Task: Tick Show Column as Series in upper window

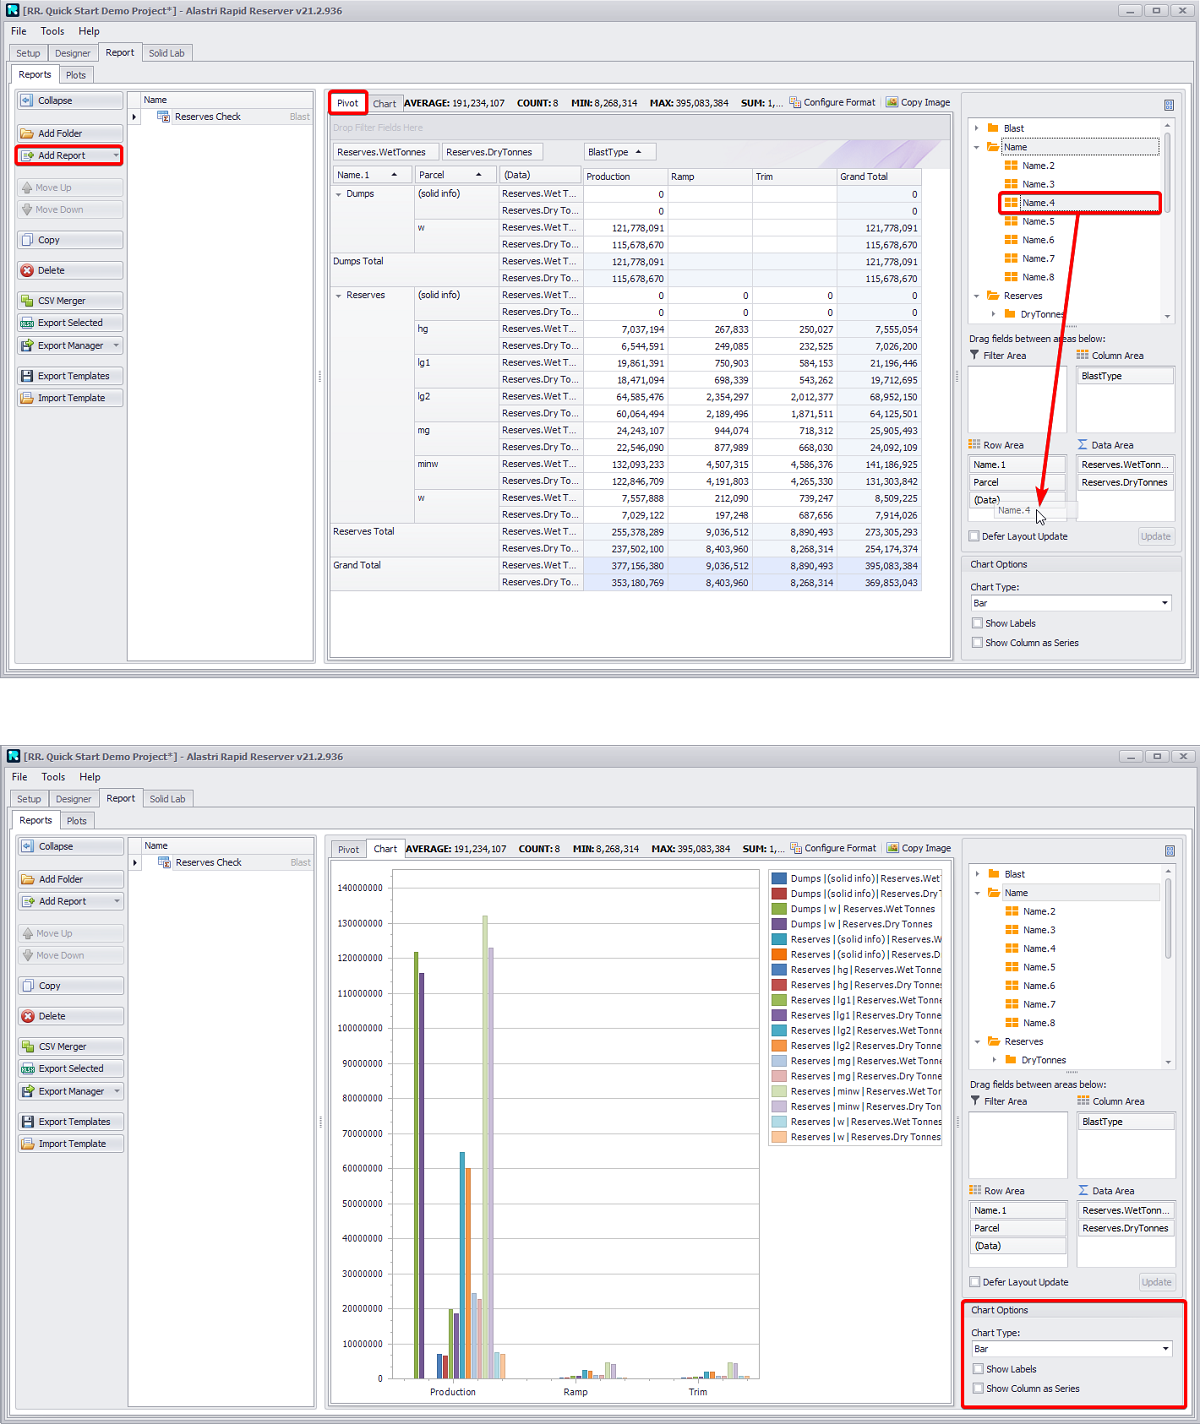Action: point(977,643)
